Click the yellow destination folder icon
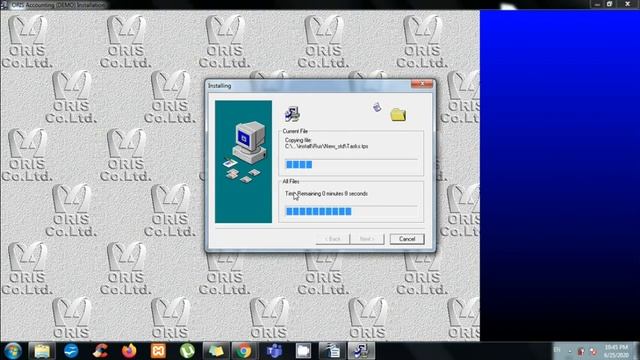Viewport: 640px width, 360px height. coord(398,114)
